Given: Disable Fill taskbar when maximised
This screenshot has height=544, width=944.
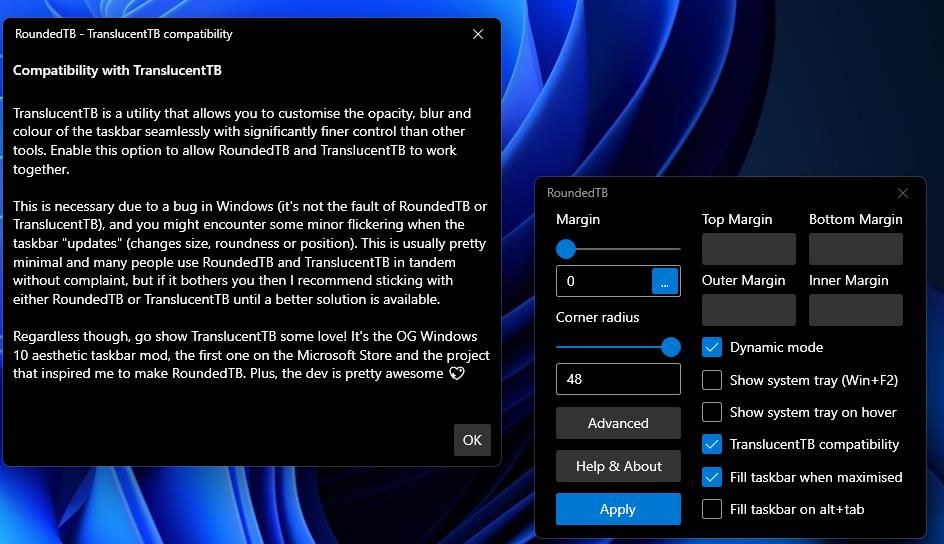Looking at the screenshot, I should tap(712, 477).
